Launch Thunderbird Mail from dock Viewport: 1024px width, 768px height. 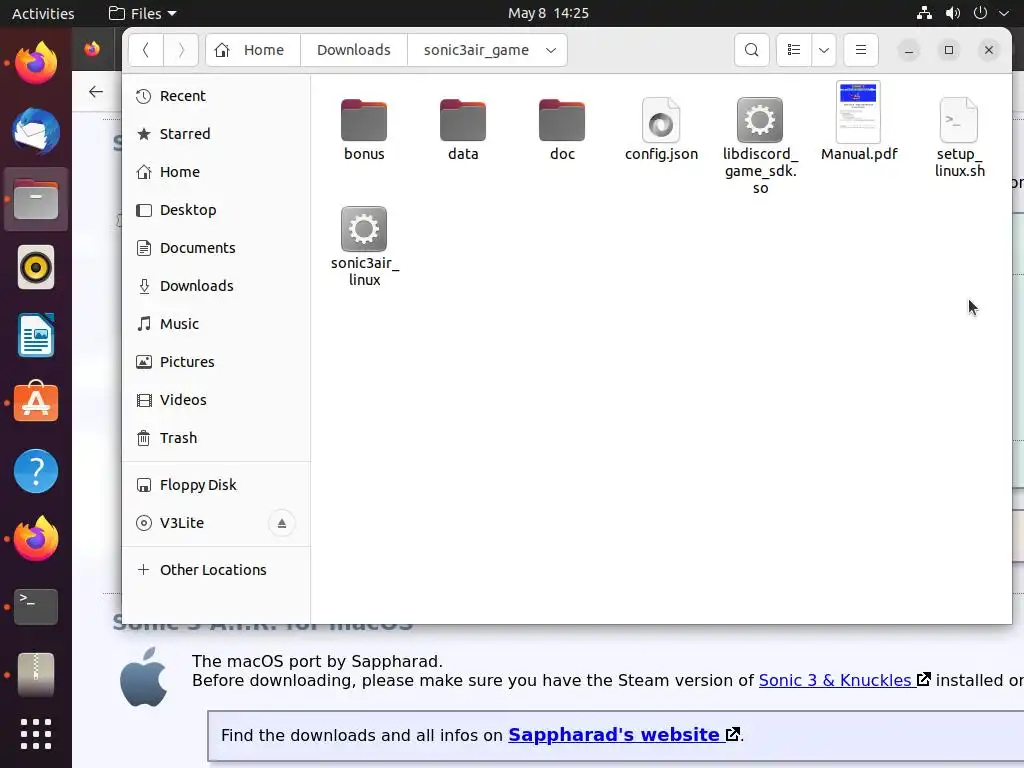pyautogui.click(x=36, y=131)
